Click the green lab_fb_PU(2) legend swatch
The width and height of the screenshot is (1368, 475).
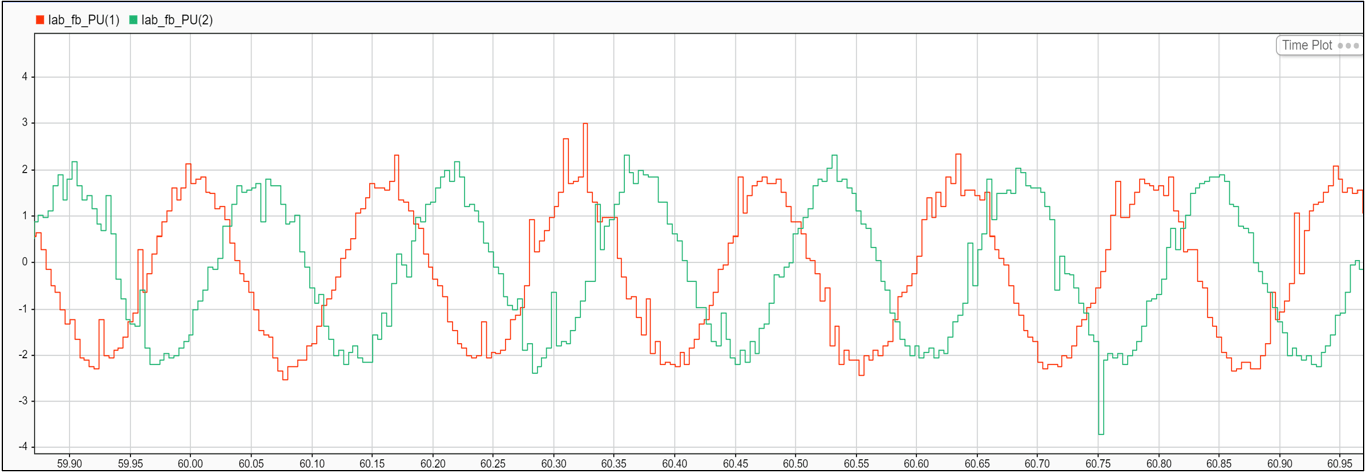[133, 20]
